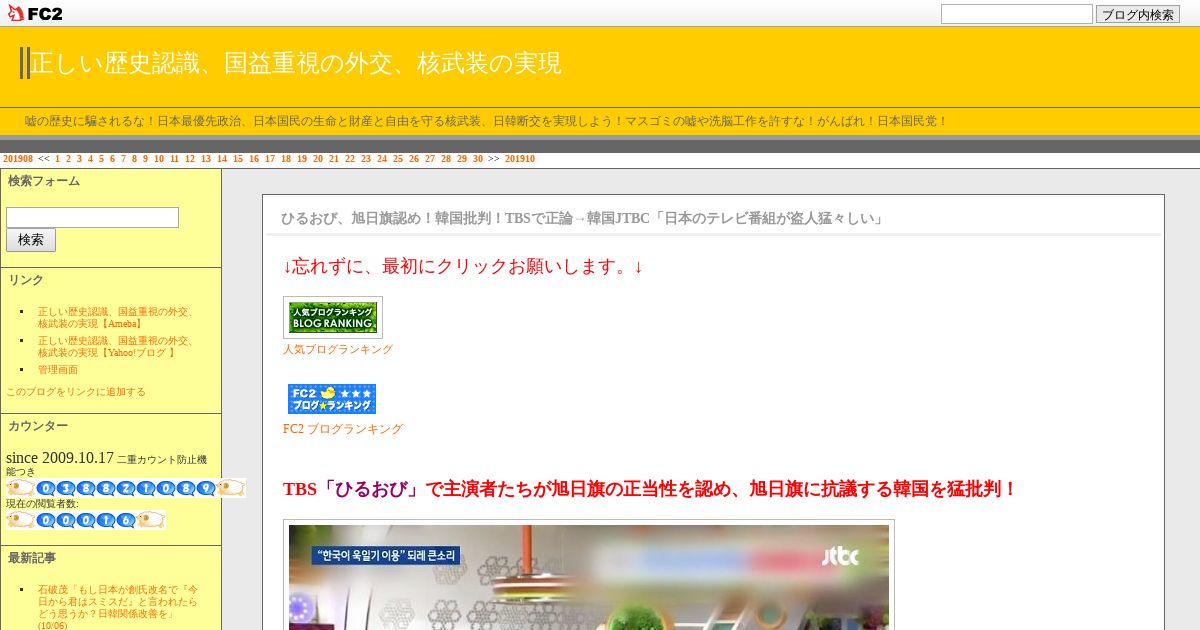Open the blog title 正しい歴史認識 header link
This screenshot has height=630, width=1200.
[x=296, y=63]
